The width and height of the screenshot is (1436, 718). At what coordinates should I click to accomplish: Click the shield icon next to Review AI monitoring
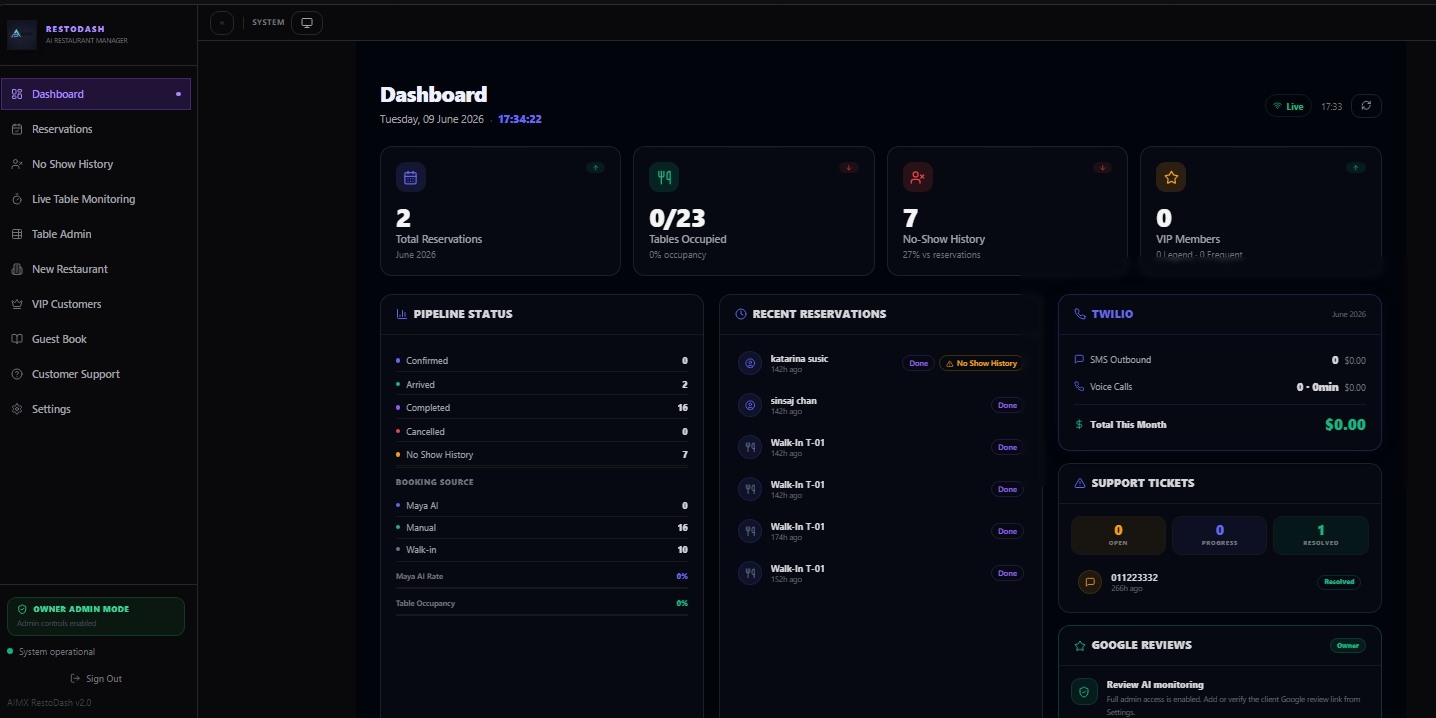1084,692
